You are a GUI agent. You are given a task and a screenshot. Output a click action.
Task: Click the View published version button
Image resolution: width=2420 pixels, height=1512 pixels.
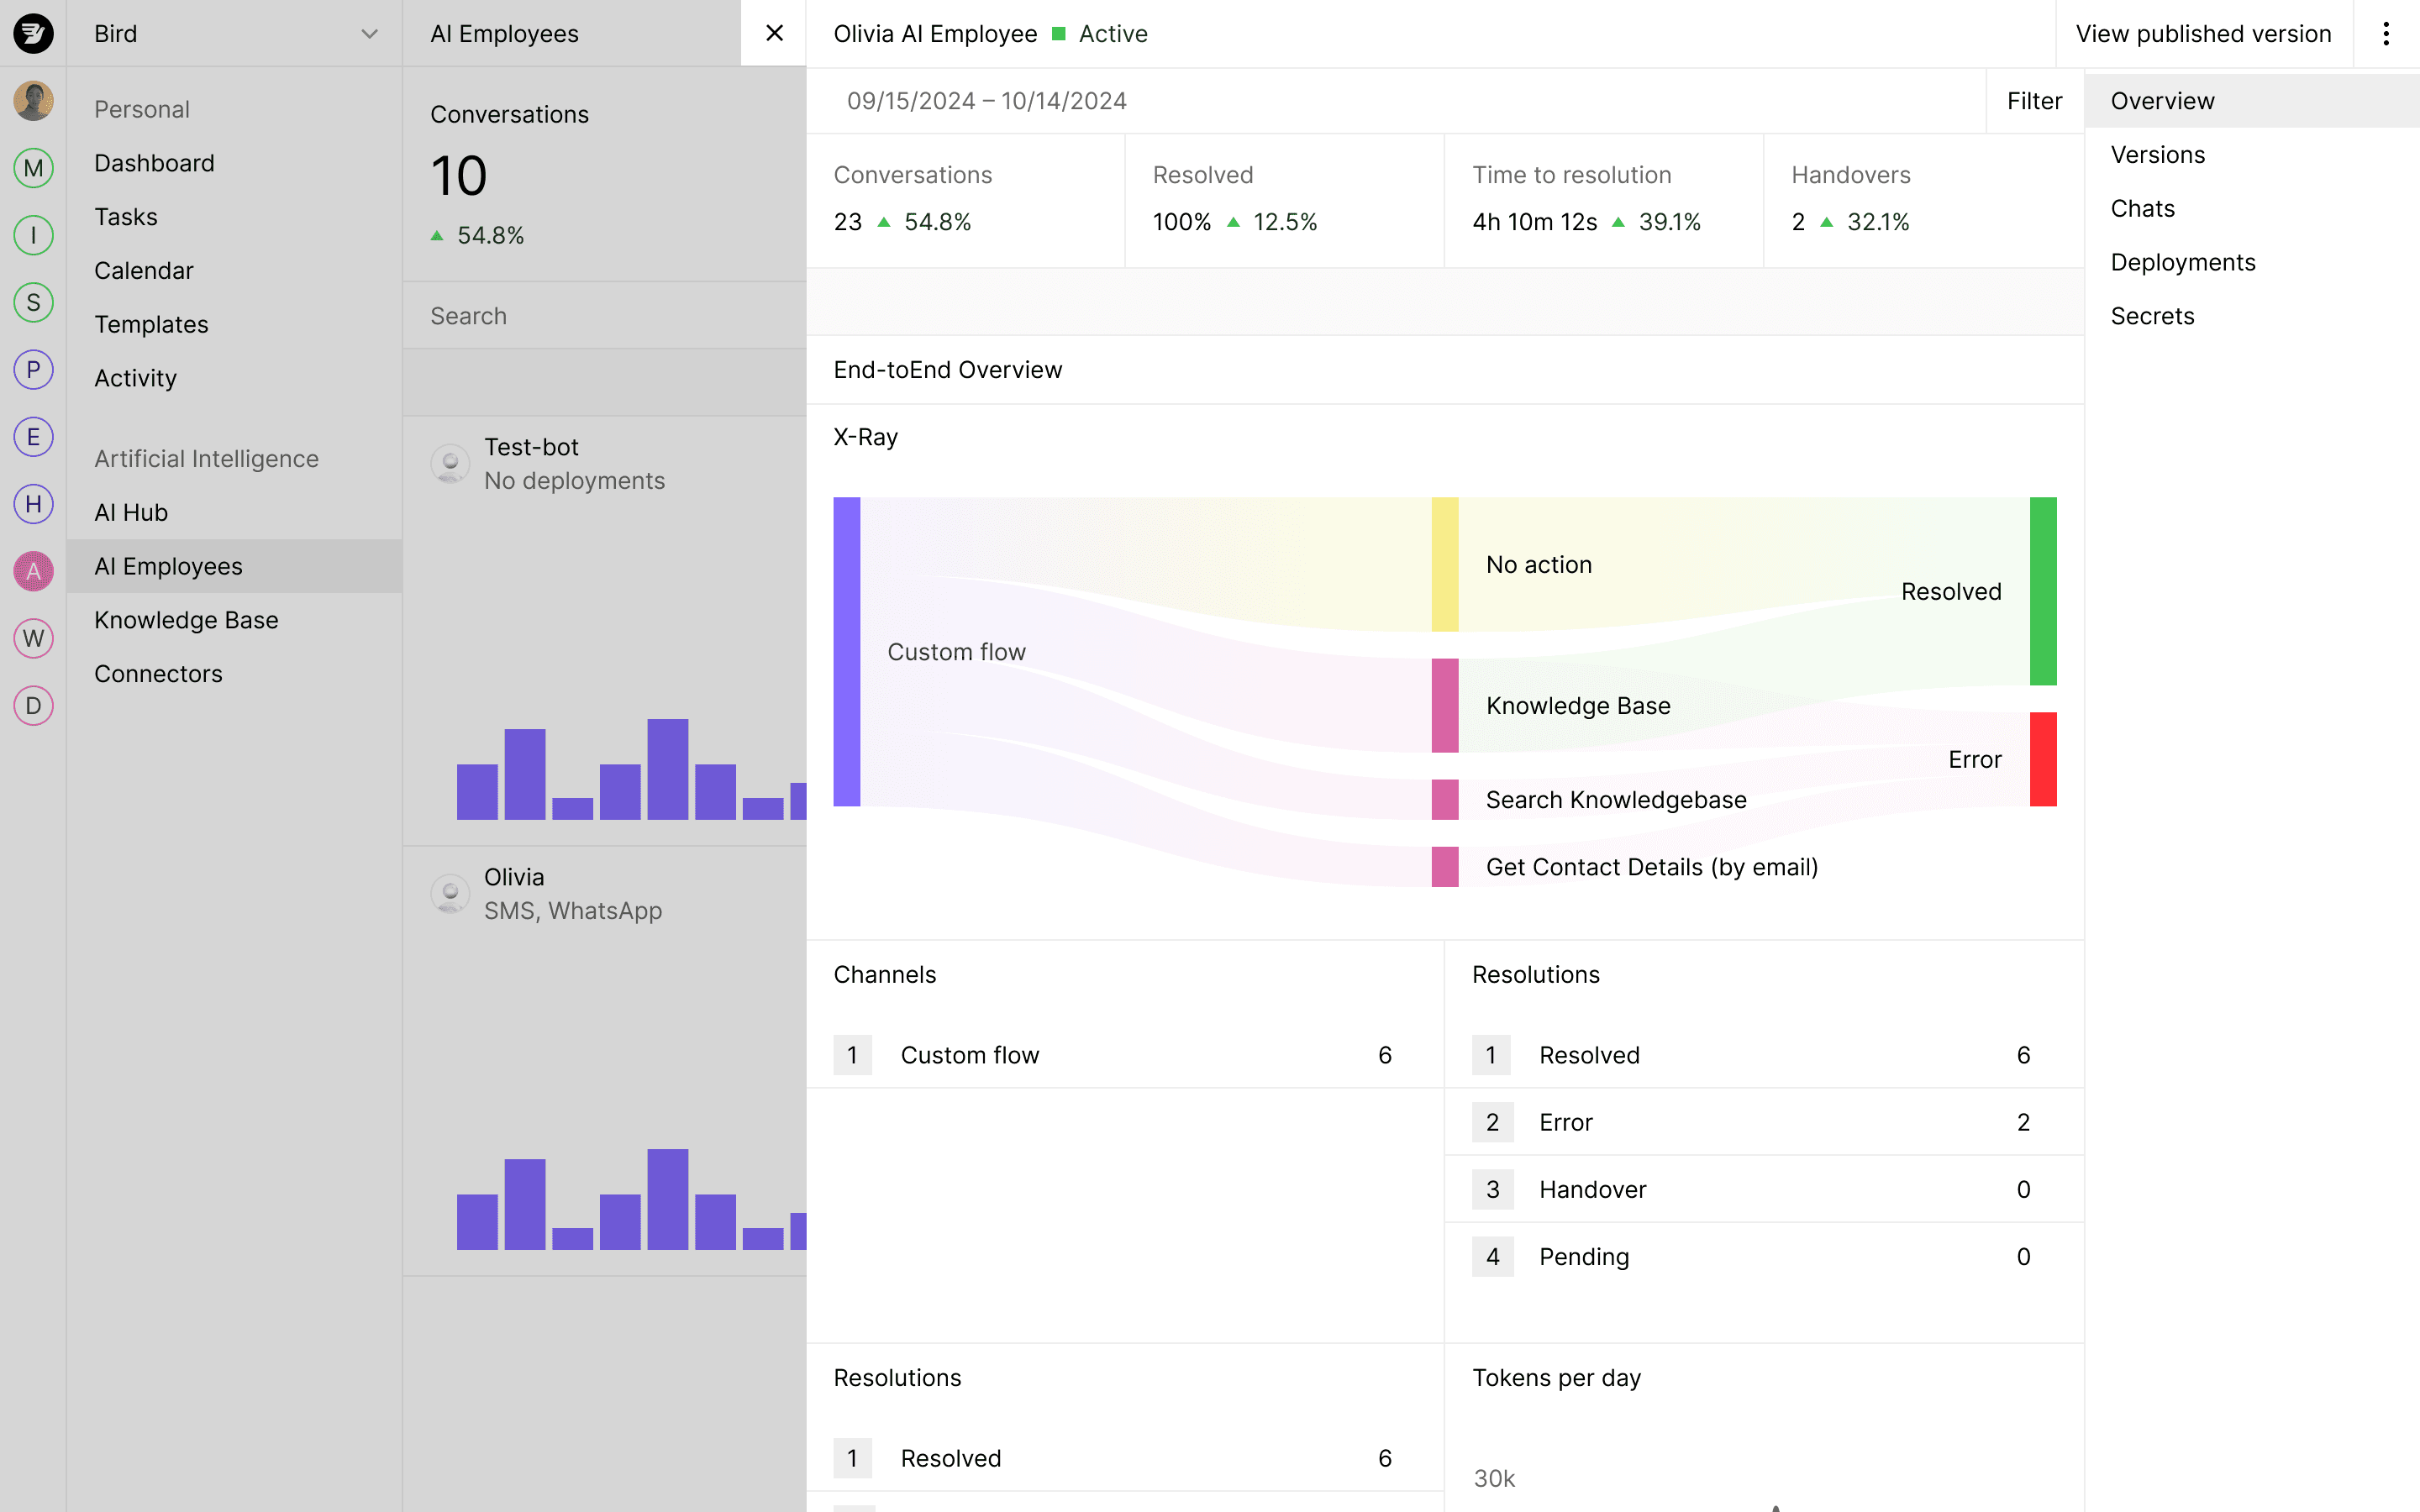click(2203, 33)
